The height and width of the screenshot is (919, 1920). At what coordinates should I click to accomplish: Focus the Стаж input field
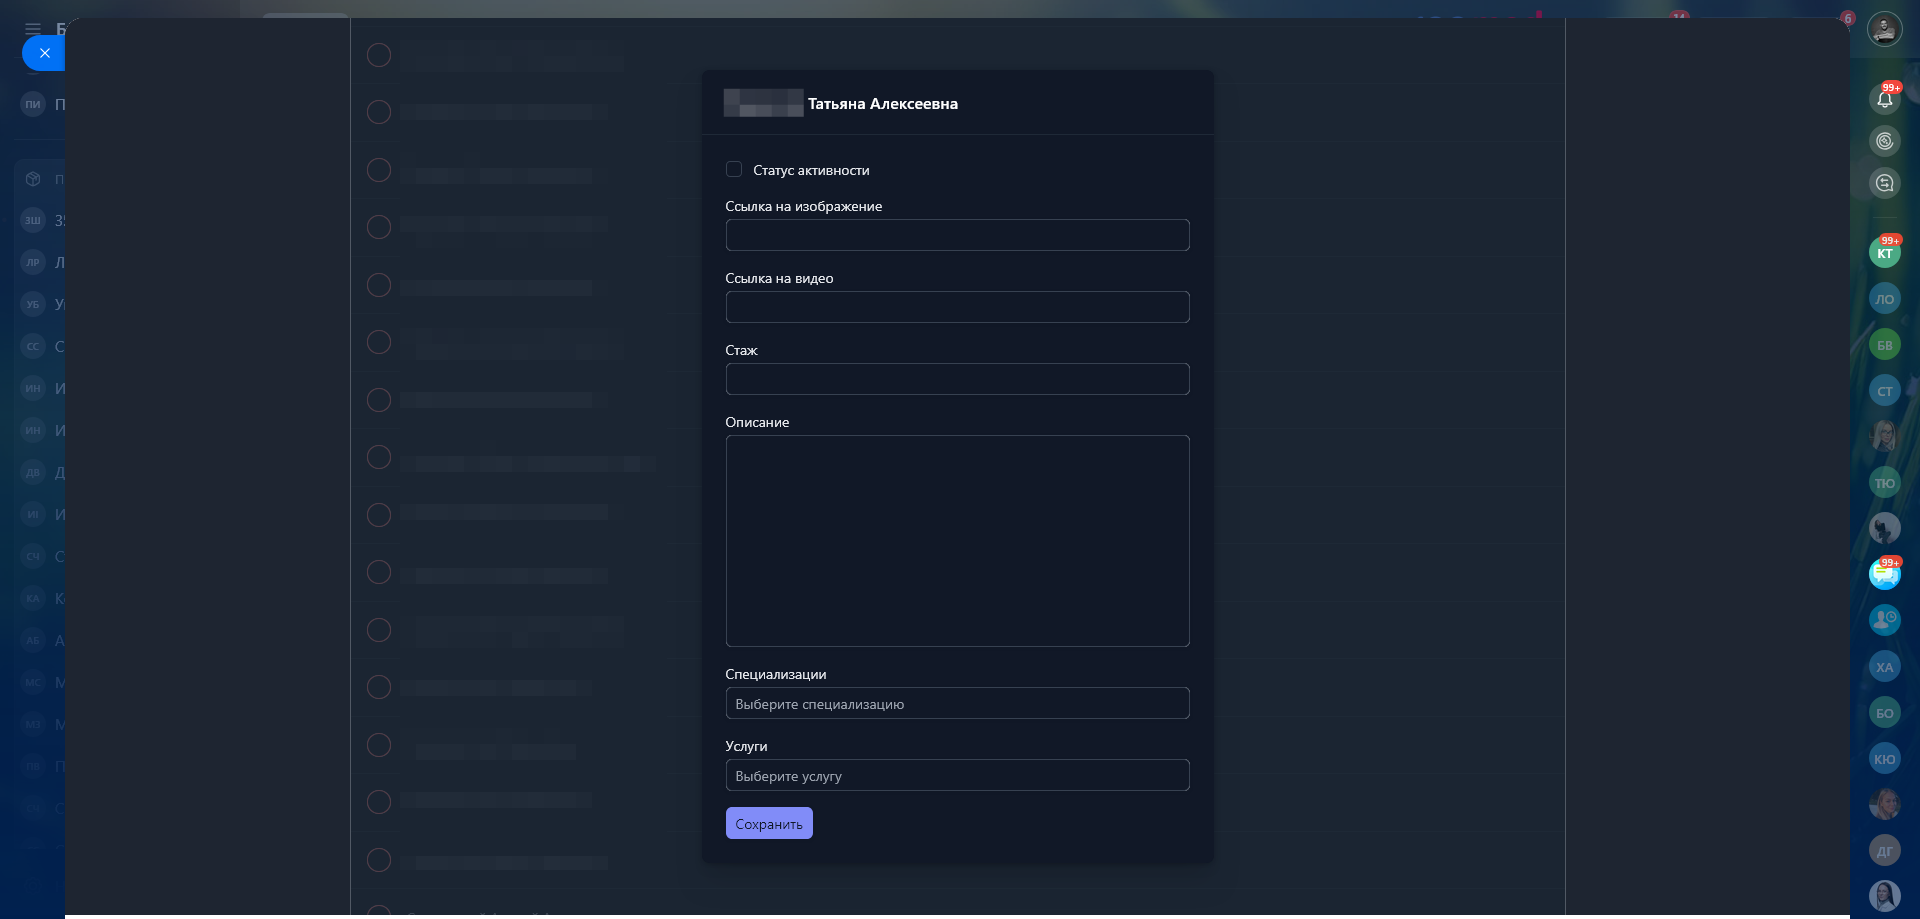pyautogui.click(x=957, y=379)
